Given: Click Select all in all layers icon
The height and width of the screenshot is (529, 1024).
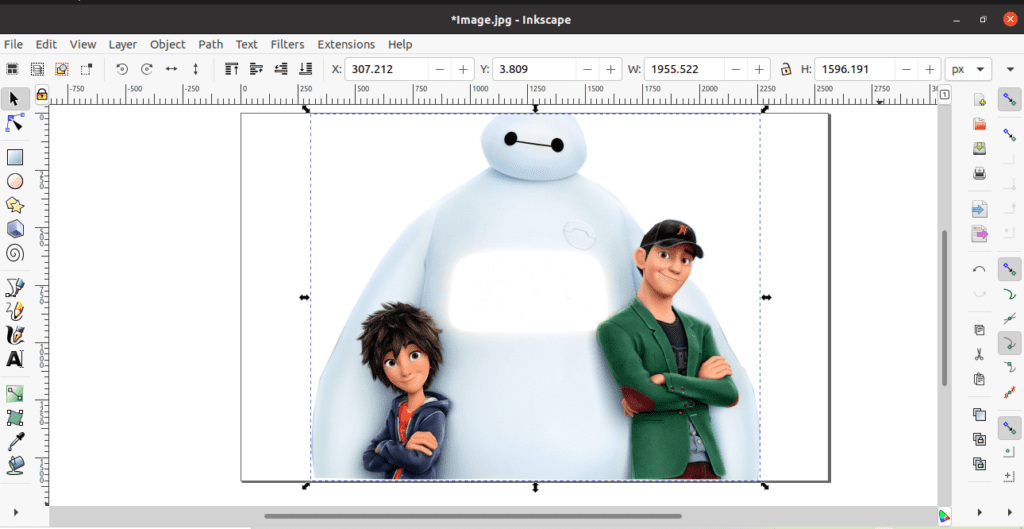Looking at the screenshot, I should pos(37,69).
